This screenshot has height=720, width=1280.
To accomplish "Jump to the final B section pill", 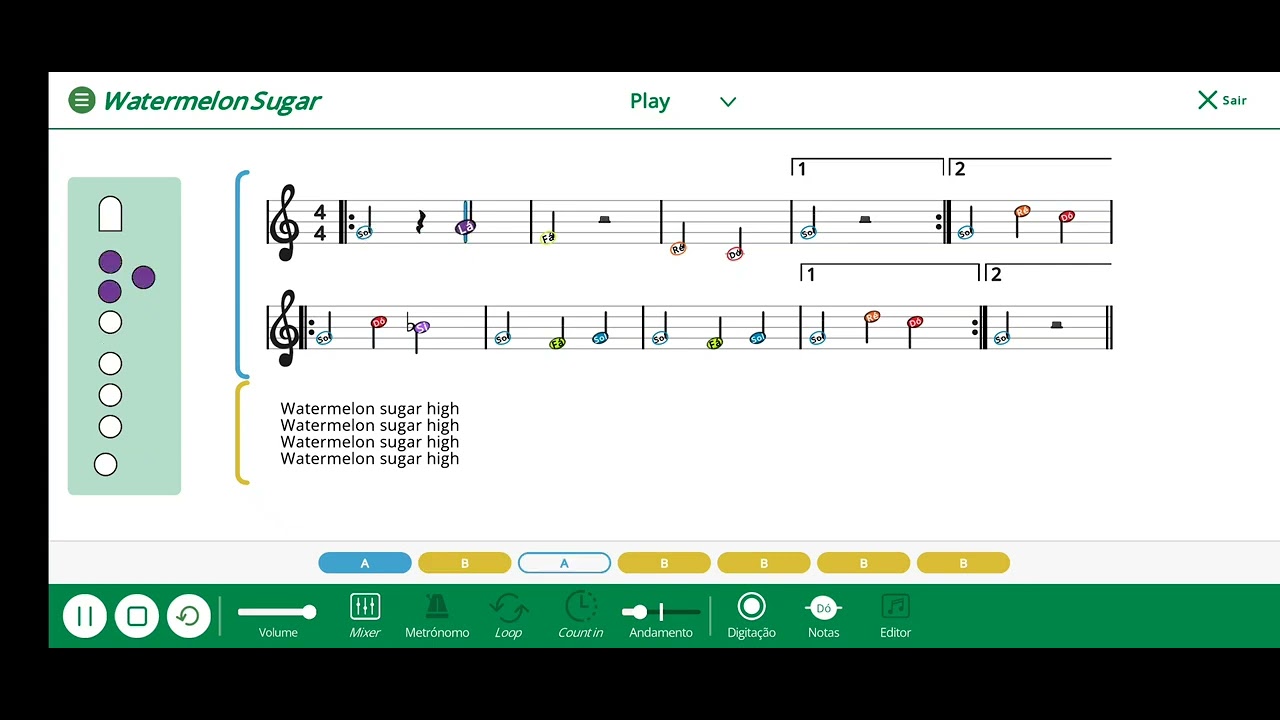I will [x=963, y=563].
